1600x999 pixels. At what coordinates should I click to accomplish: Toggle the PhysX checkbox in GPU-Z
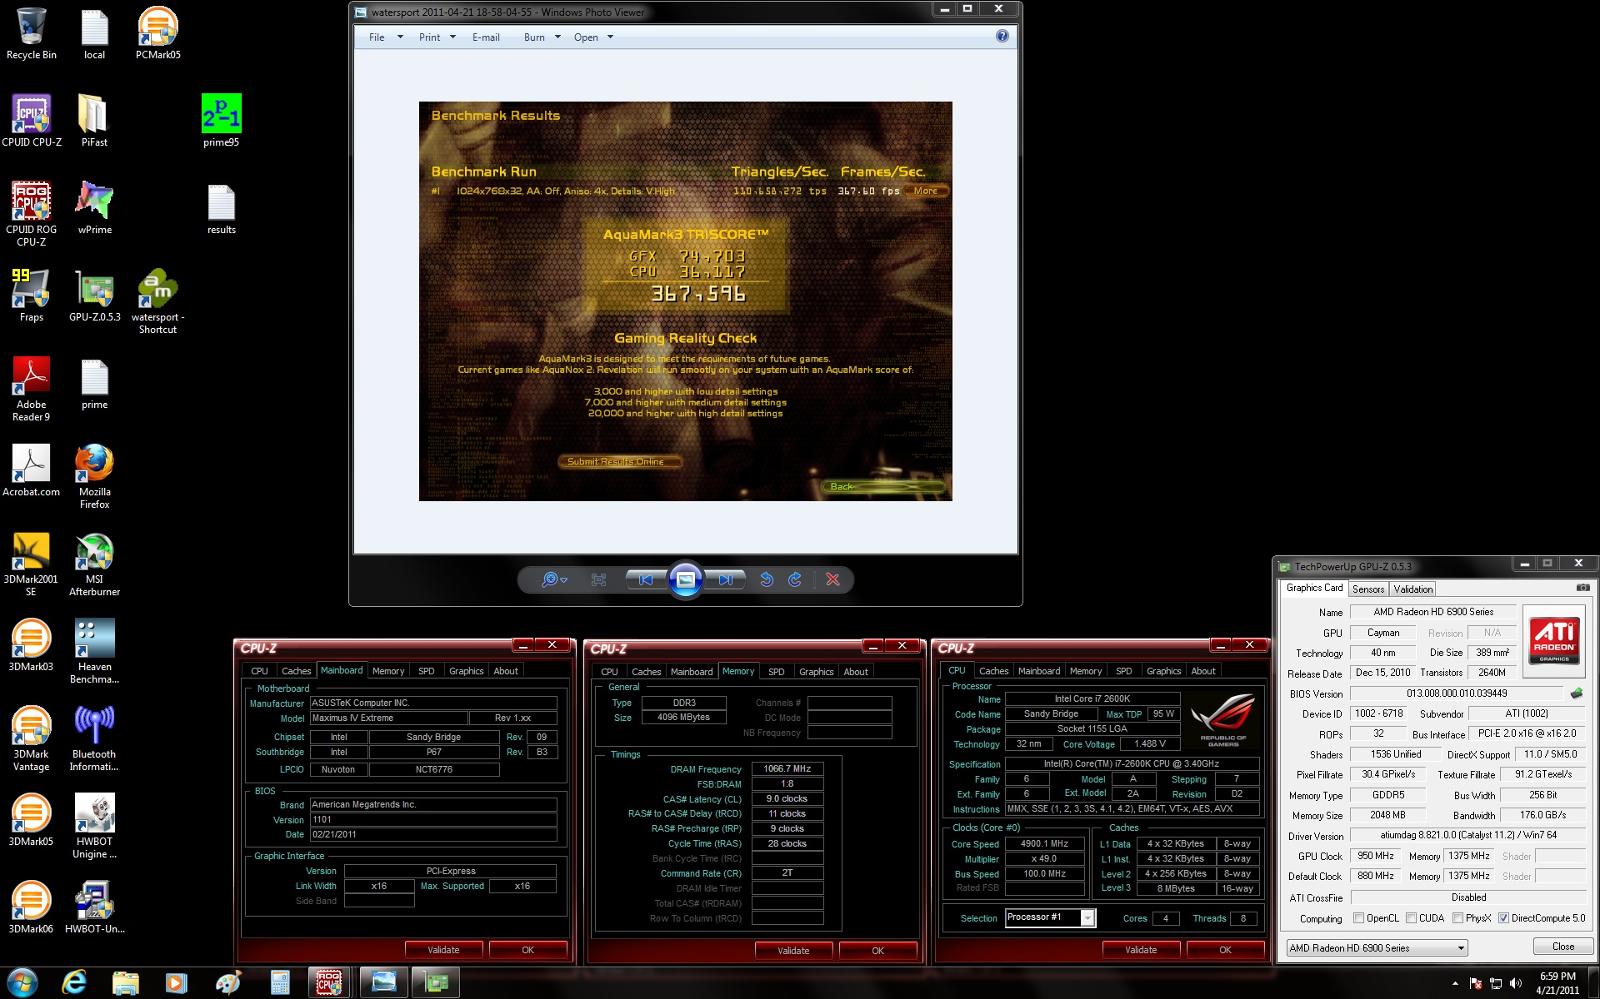tap(1457, 918)
